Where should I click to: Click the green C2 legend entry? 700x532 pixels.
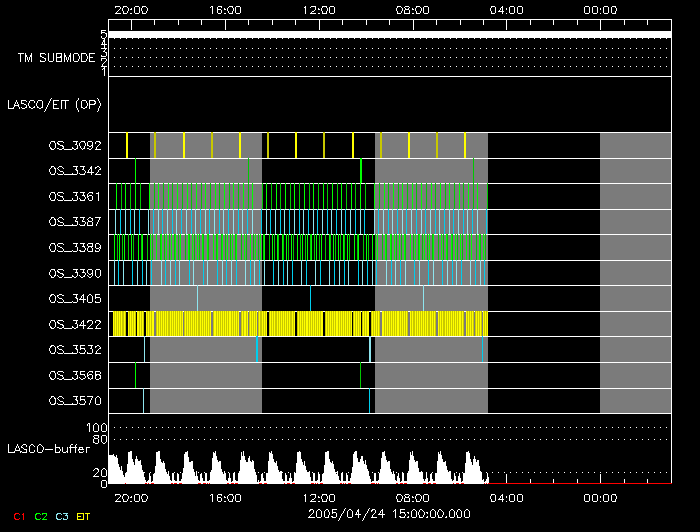click(40, 517)
